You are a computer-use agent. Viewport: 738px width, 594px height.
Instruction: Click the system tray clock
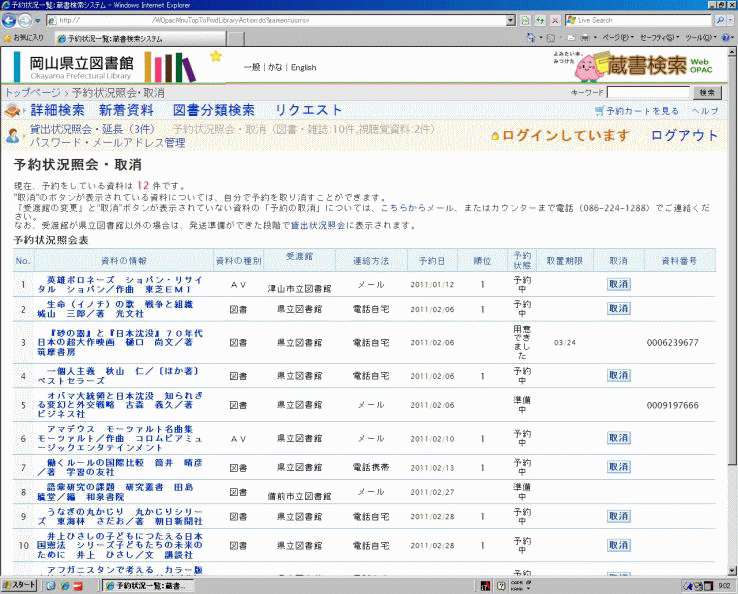tap(724, 586)
